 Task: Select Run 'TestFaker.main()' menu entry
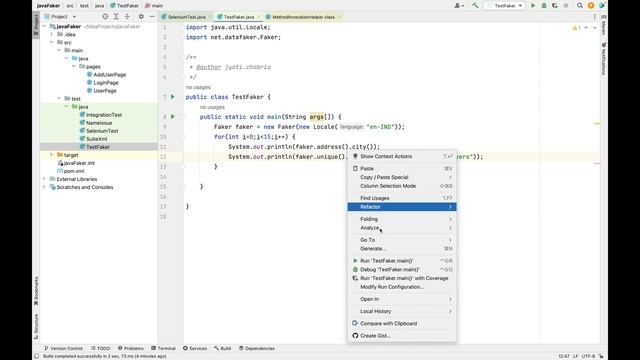click(x=402, y=261)
